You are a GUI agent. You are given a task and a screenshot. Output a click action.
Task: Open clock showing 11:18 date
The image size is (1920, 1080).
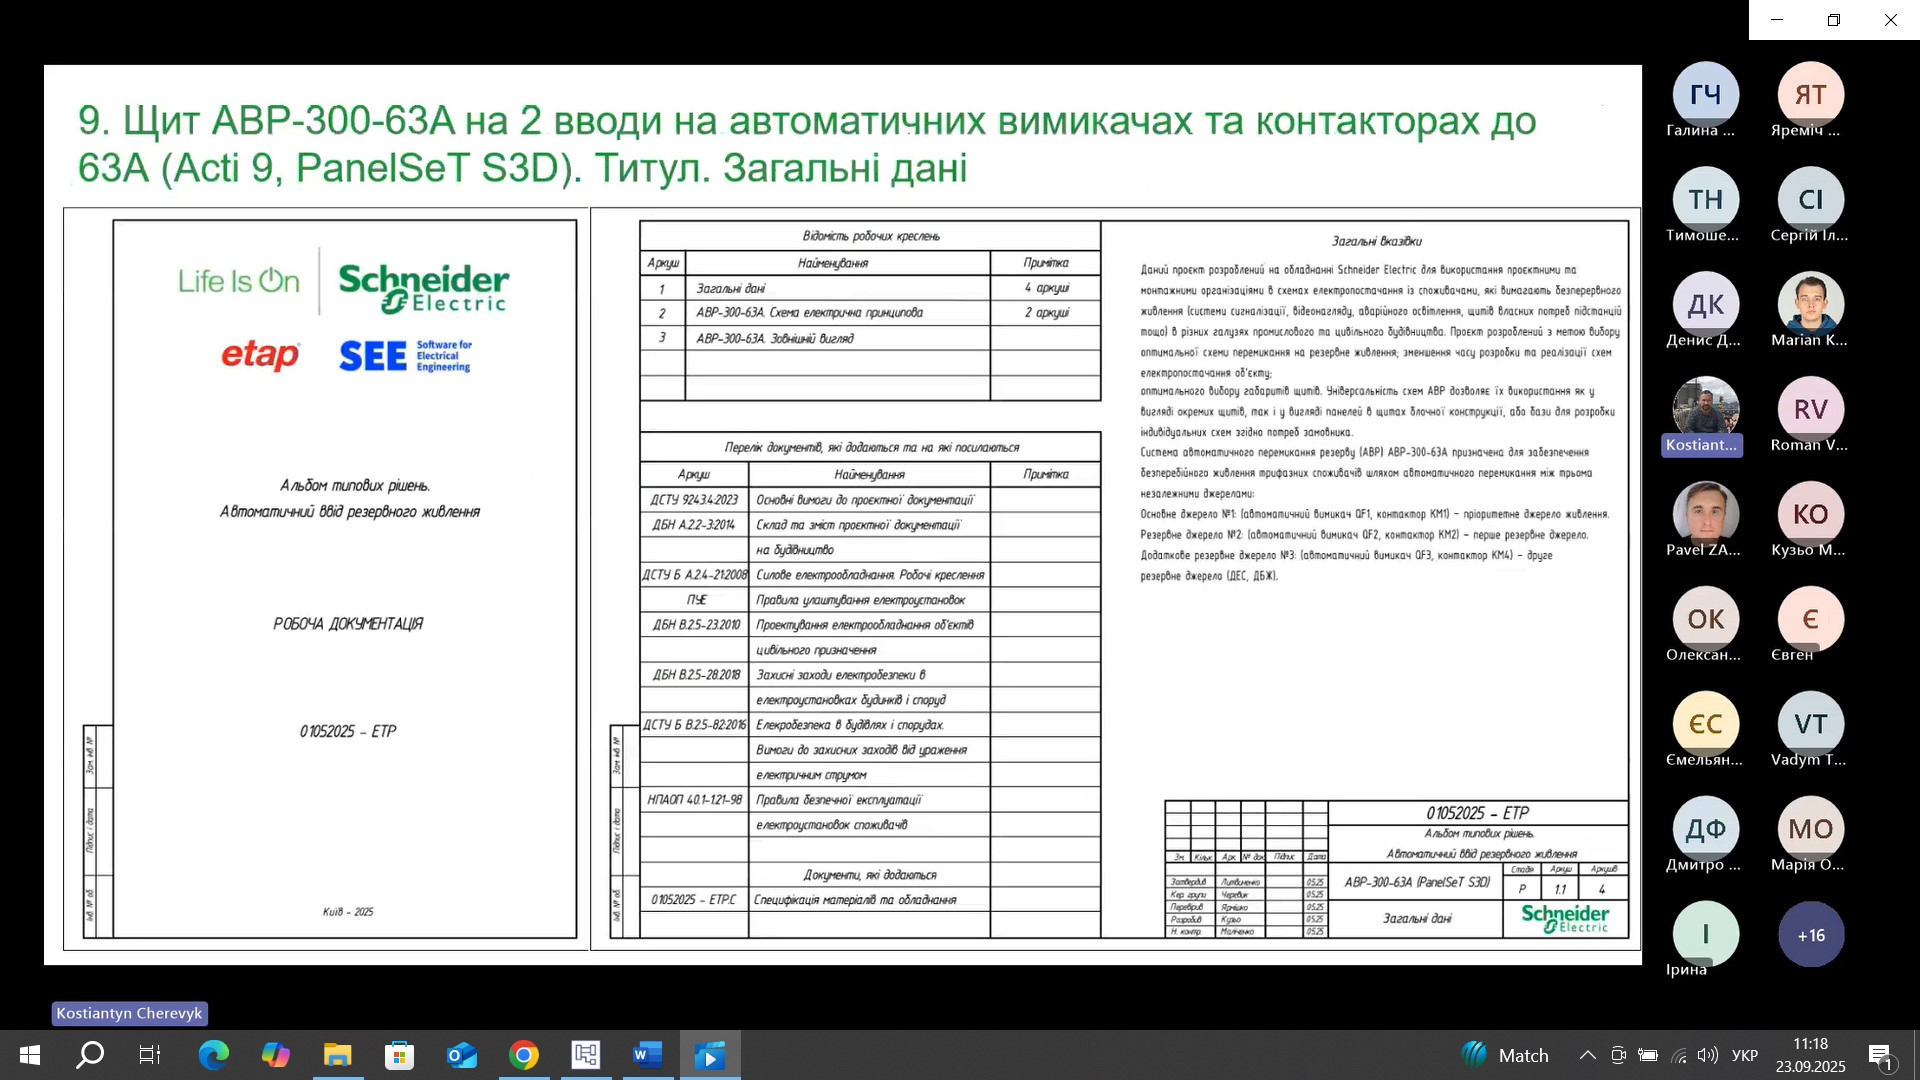[x=1810, y=1055]
